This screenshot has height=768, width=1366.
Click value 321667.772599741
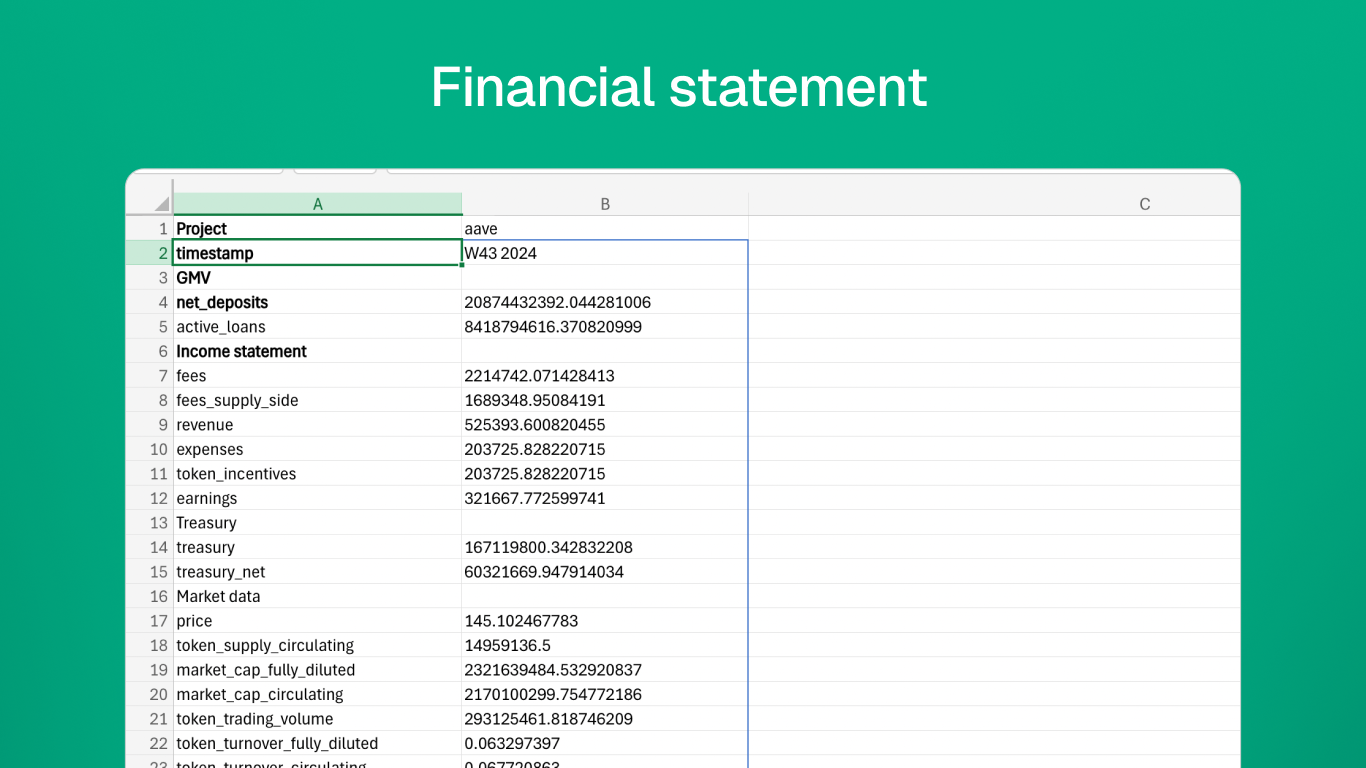click(605, 498)
